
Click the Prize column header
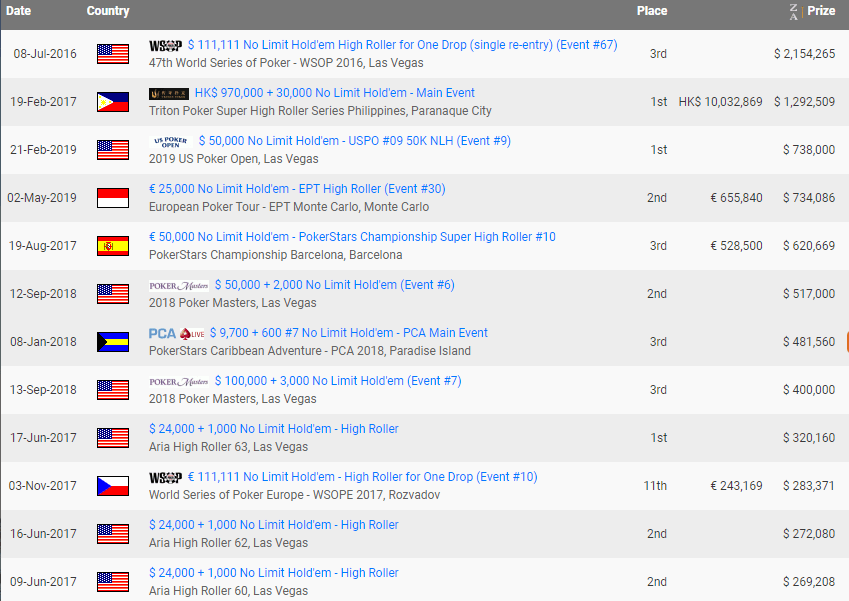(821, 11)
